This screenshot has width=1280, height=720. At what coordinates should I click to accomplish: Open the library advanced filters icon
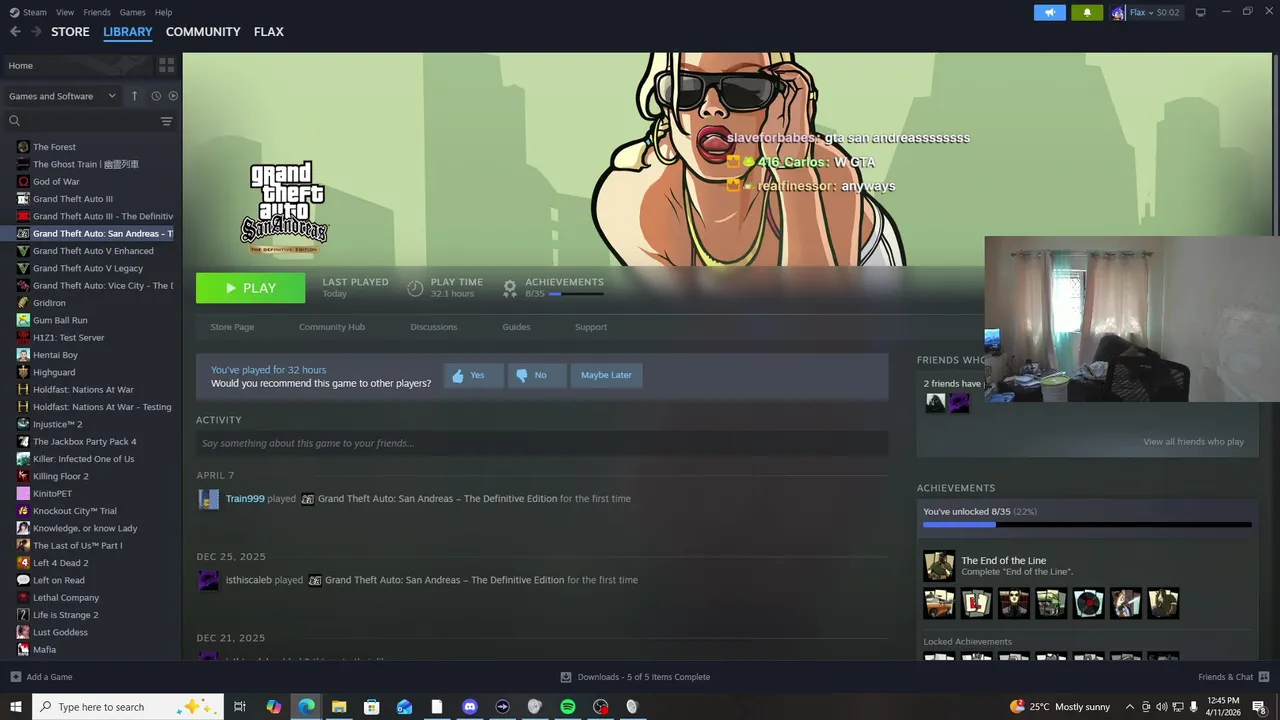coord(166,121)
